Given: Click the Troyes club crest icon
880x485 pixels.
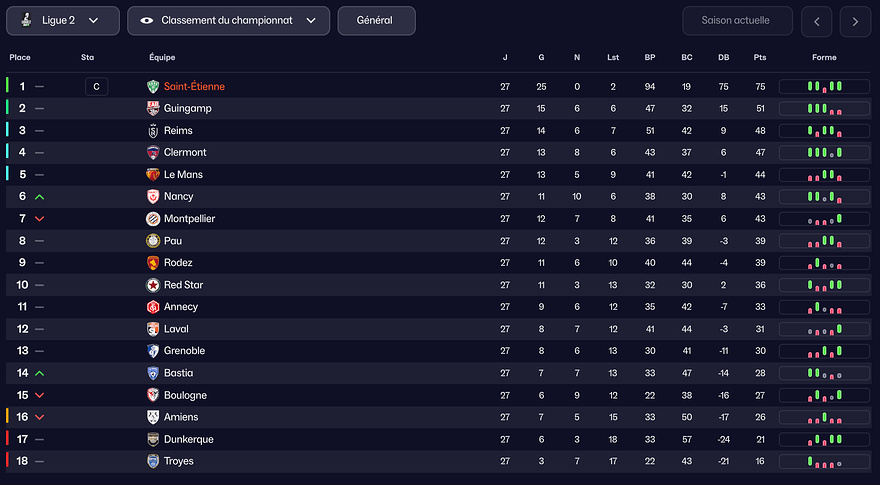Looking at the screenshot, I should pyautogui.click(x=153, y=461).
